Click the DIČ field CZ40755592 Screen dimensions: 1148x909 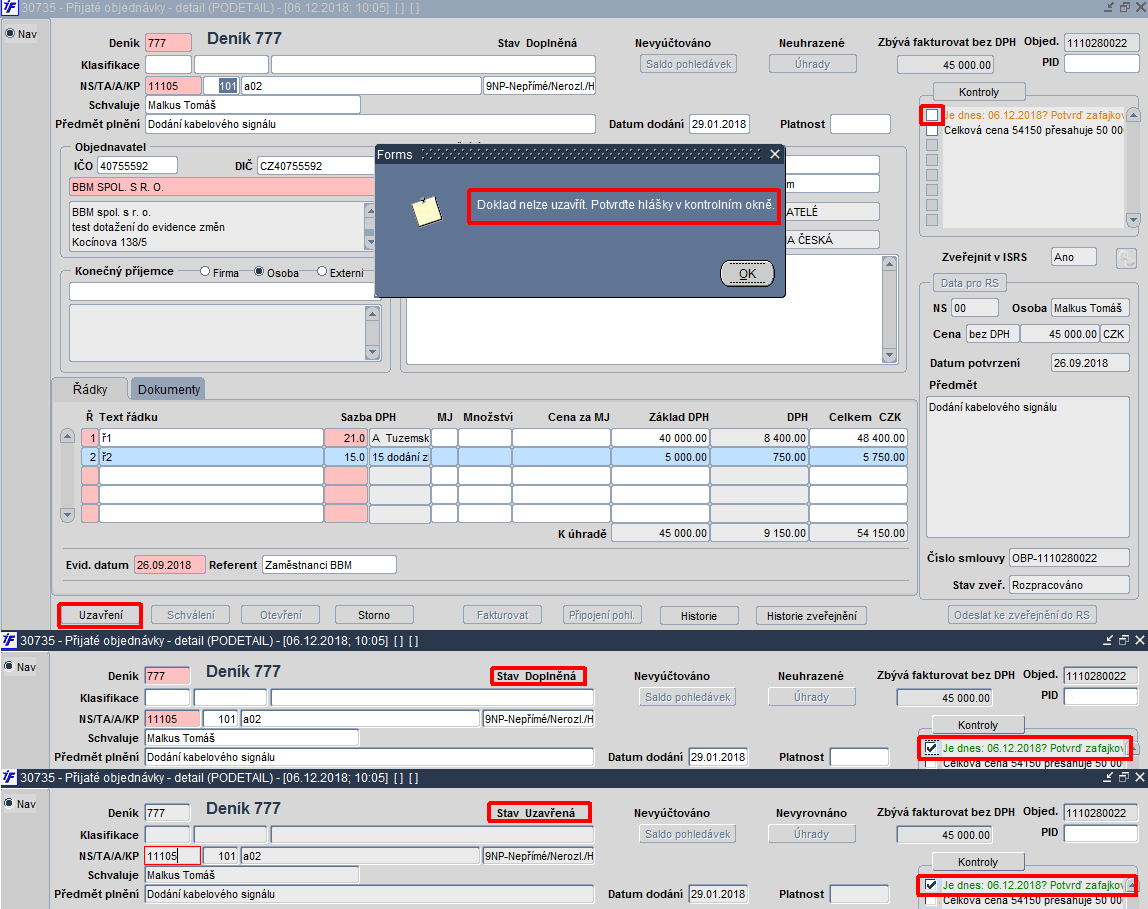pos(316,165)
